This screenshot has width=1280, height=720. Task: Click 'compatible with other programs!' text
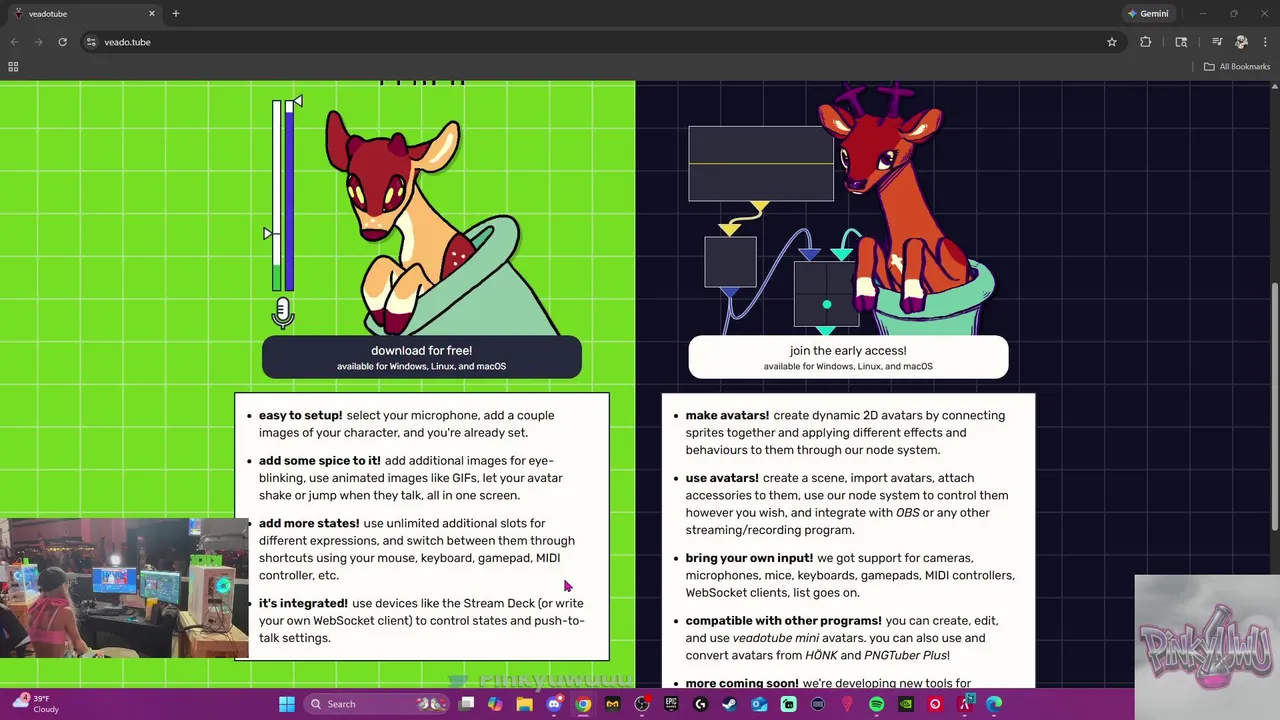pyautogui.click(x=783, y=621)
